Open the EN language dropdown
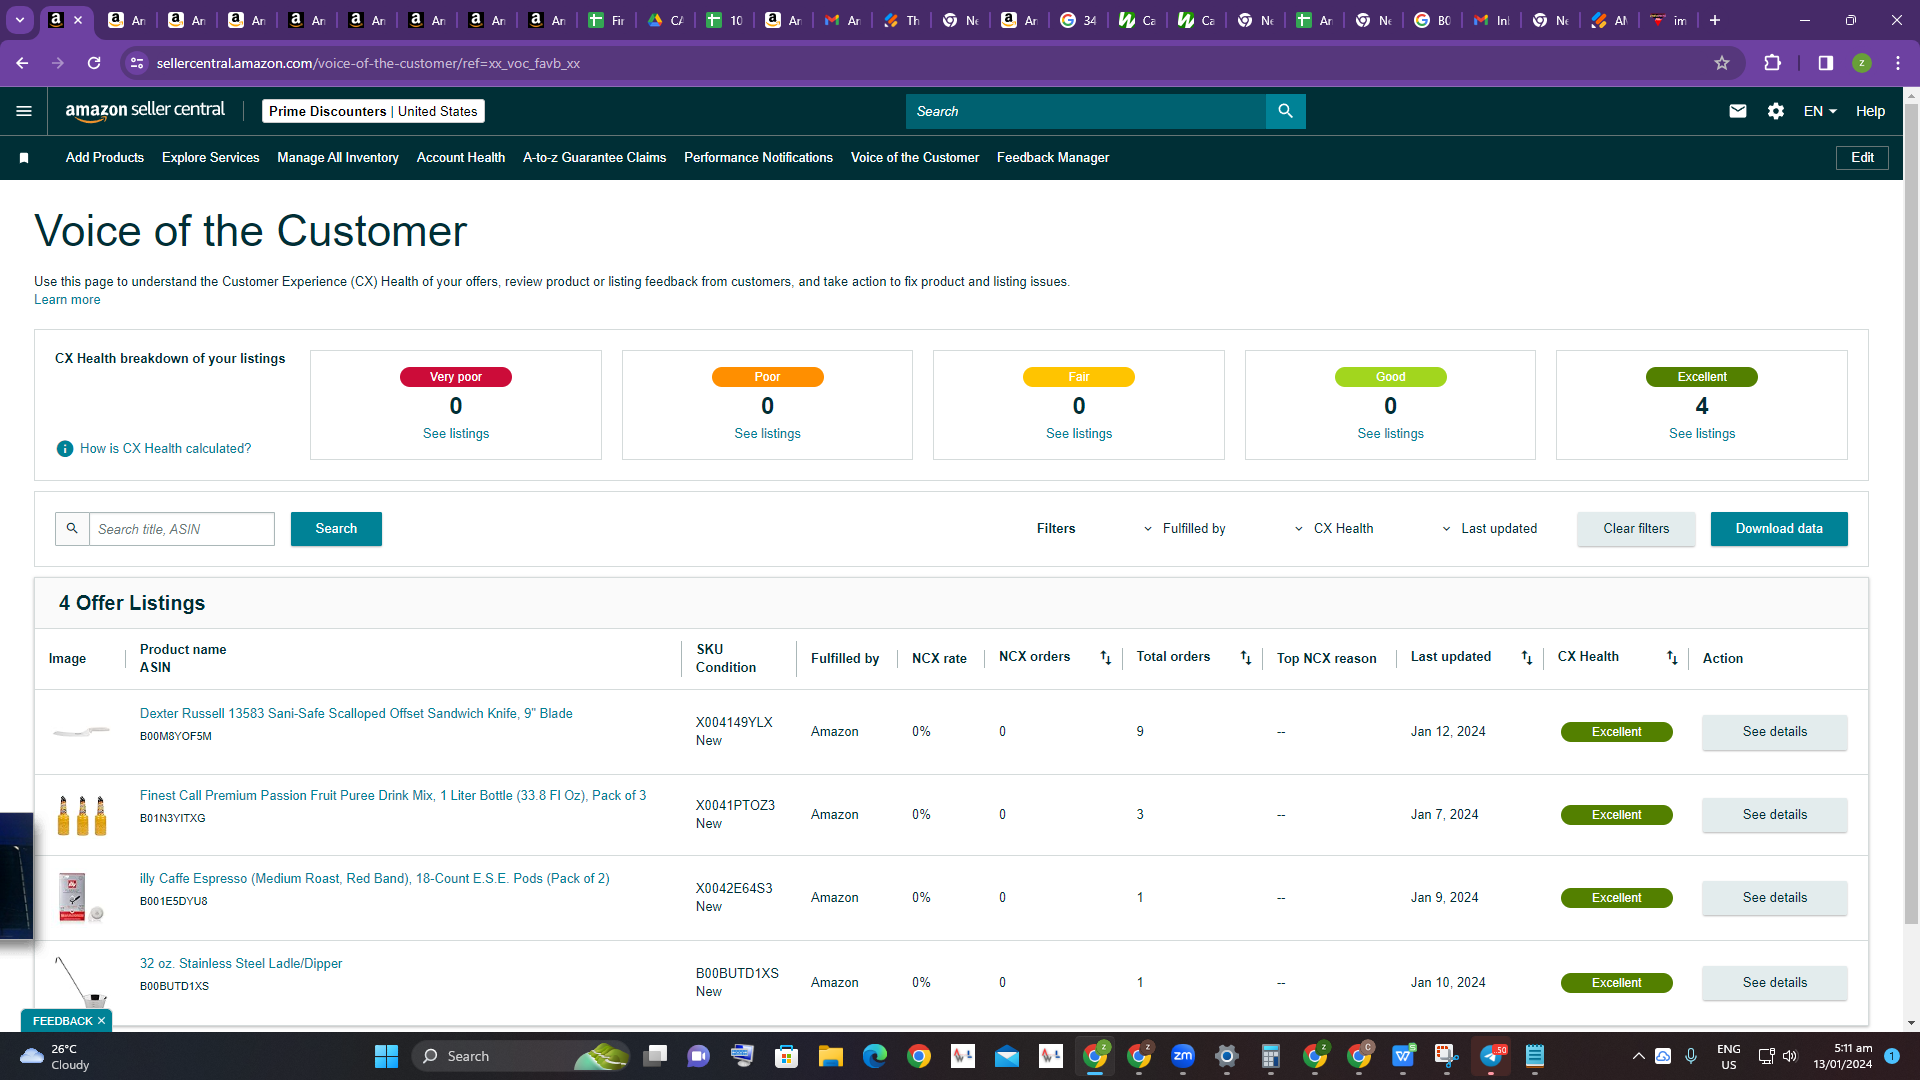1920x1080 pixels. coord(1820,111)
